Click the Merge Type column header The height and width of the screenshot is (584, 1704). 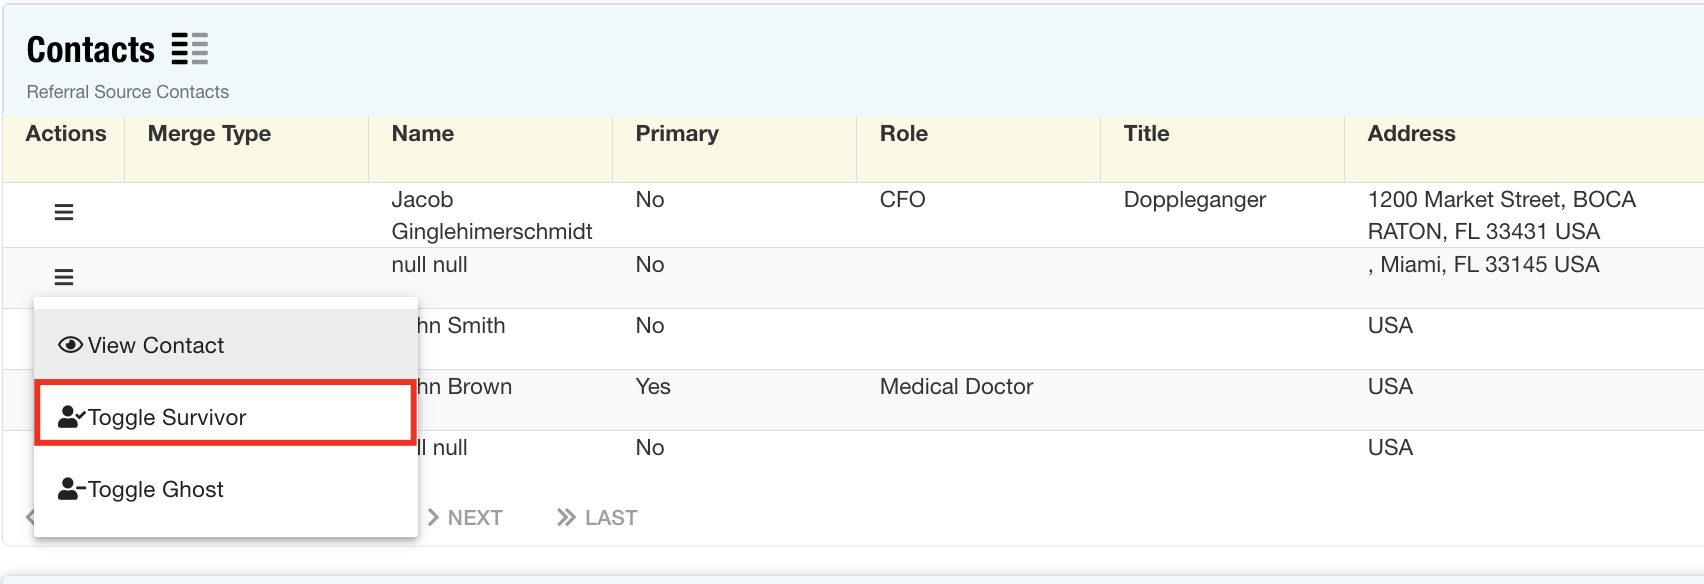coord(209,134)
